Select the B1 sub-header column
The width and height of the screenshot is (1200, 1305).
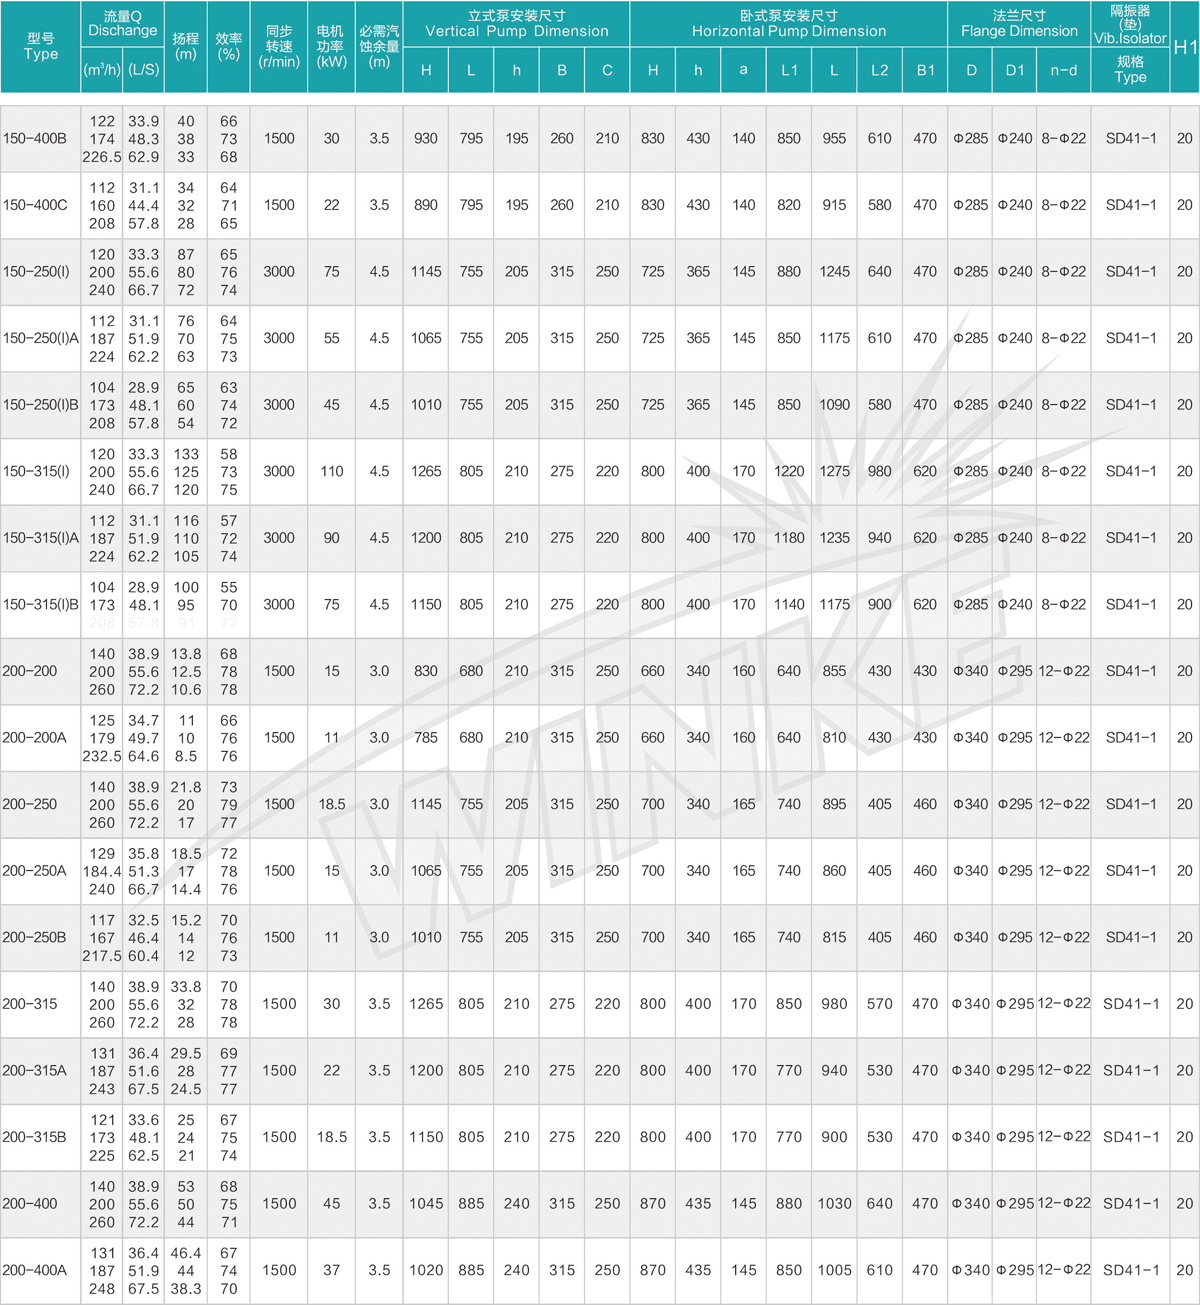pos(925,70)
